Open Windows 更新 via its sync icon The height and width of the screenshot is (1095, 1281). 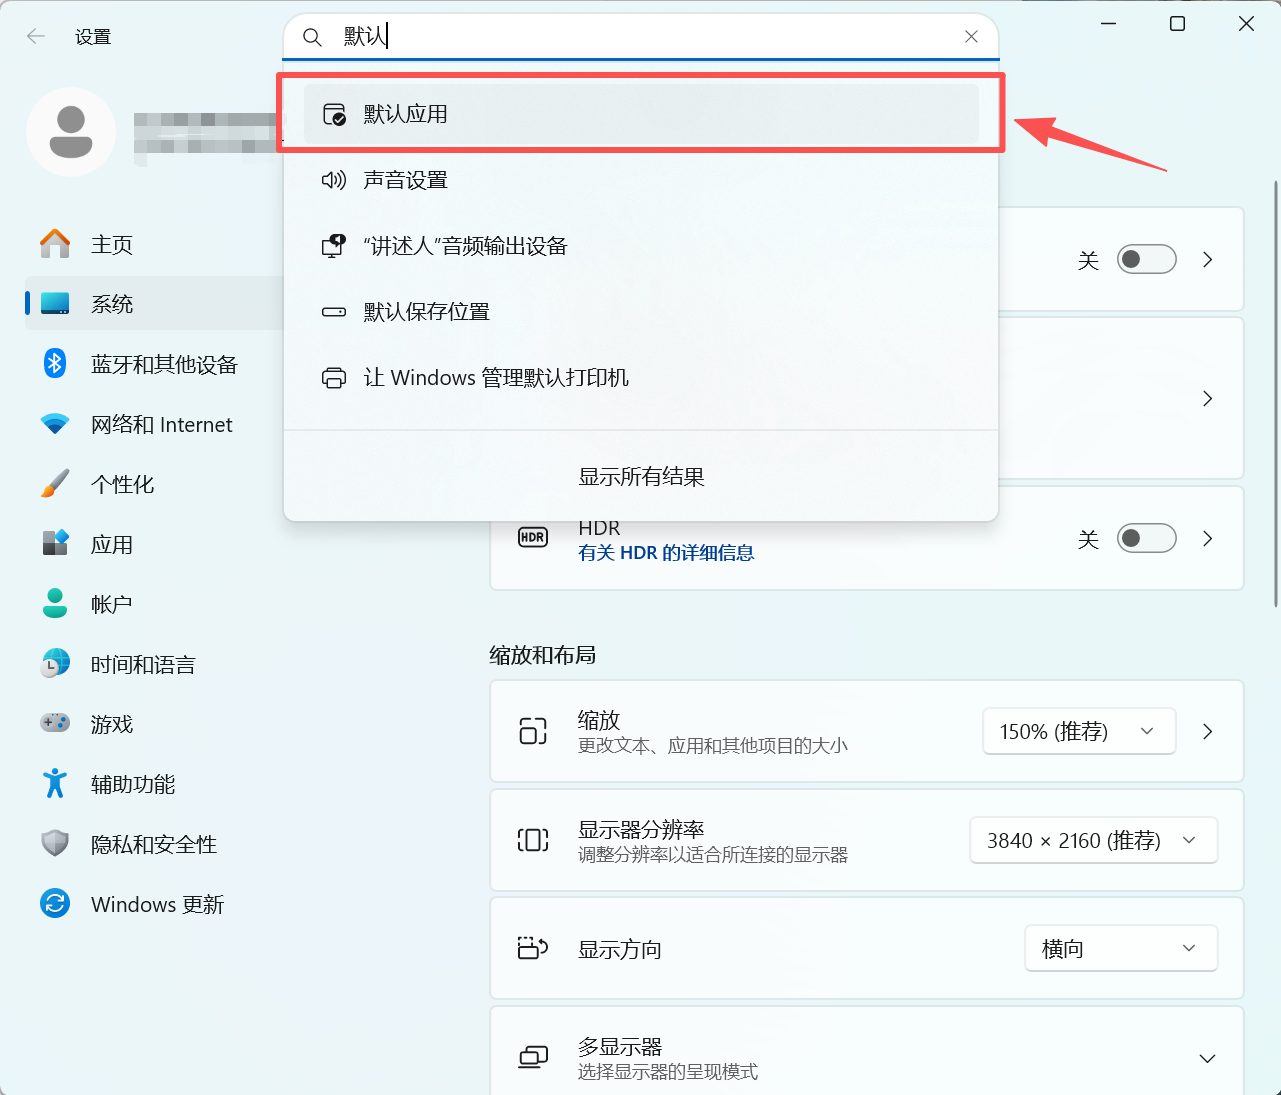(55, 904)
